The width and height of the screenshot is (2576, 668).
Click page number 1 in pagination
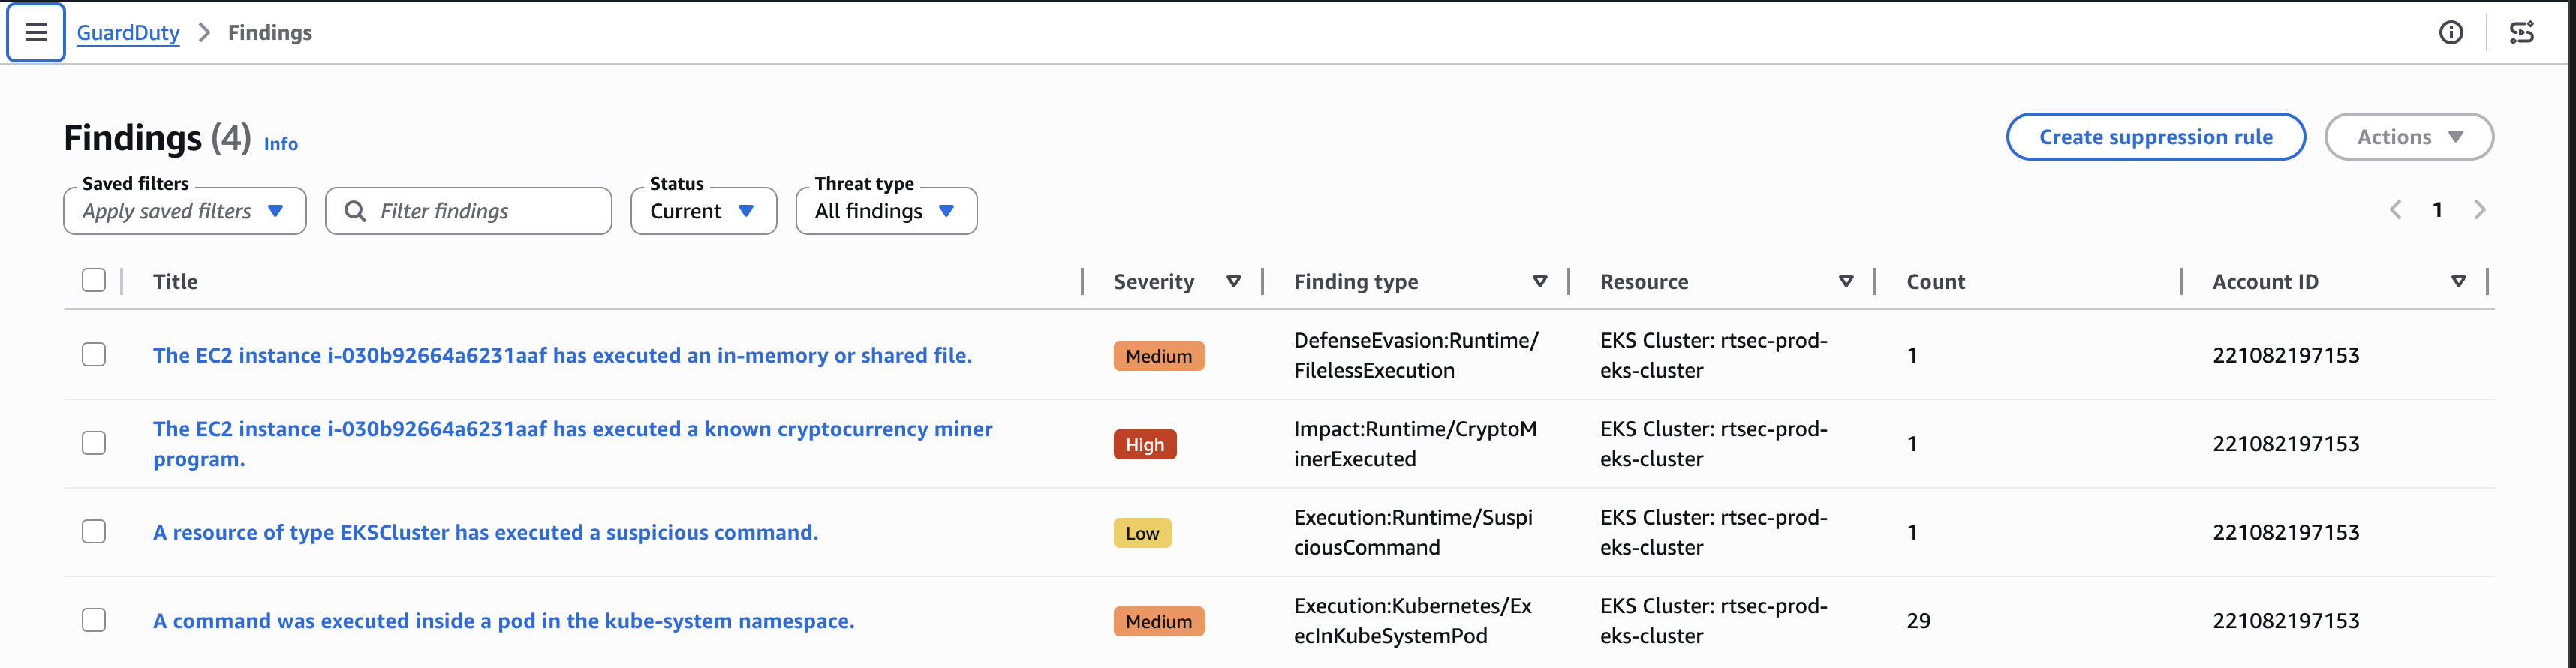click(x=2437, y=210)
